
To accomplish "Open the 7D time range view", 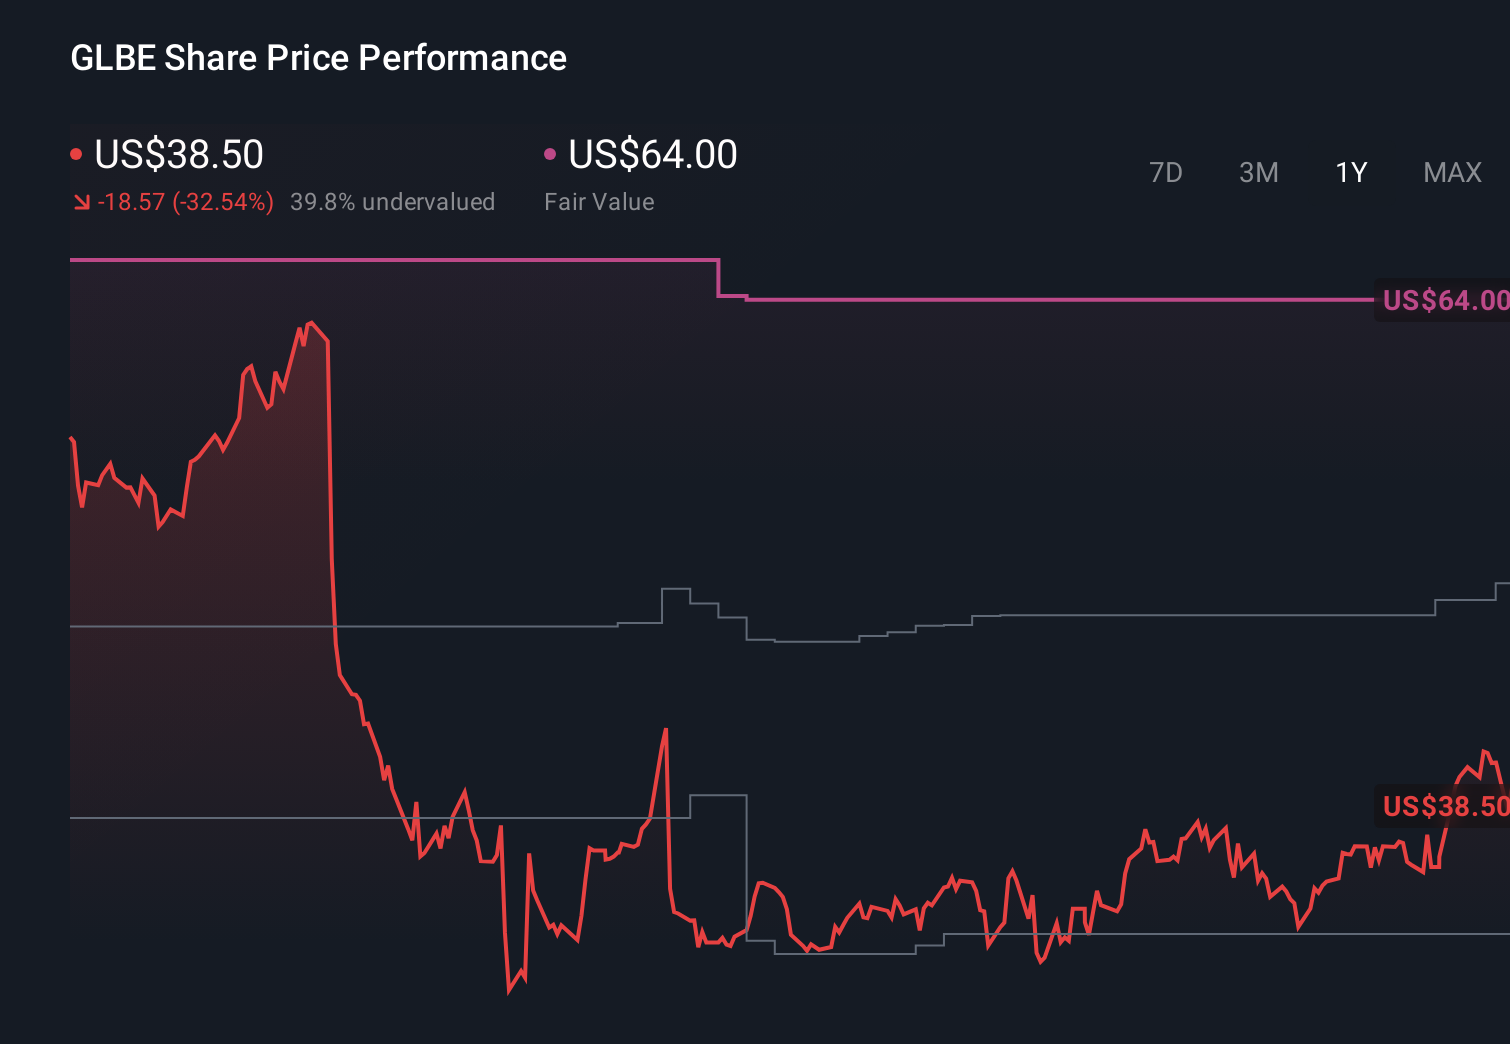I will (1166, 172).
